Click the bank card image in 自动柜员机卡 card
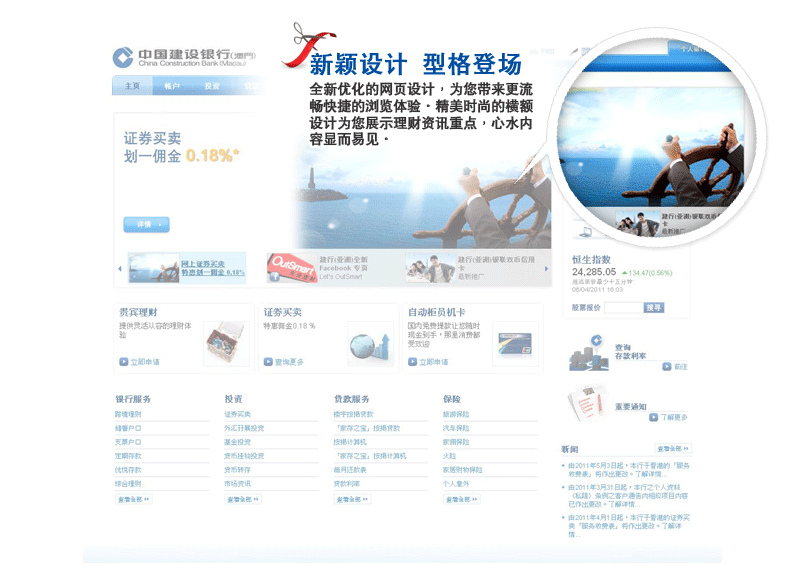 [x=515, y=343]
